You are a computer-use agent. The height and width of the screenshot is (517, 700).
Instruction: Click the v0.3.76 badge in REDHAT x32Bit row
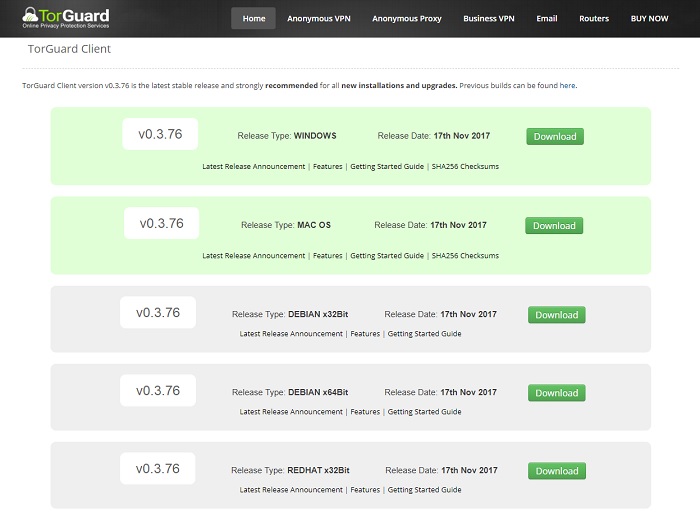click(158, 469)
